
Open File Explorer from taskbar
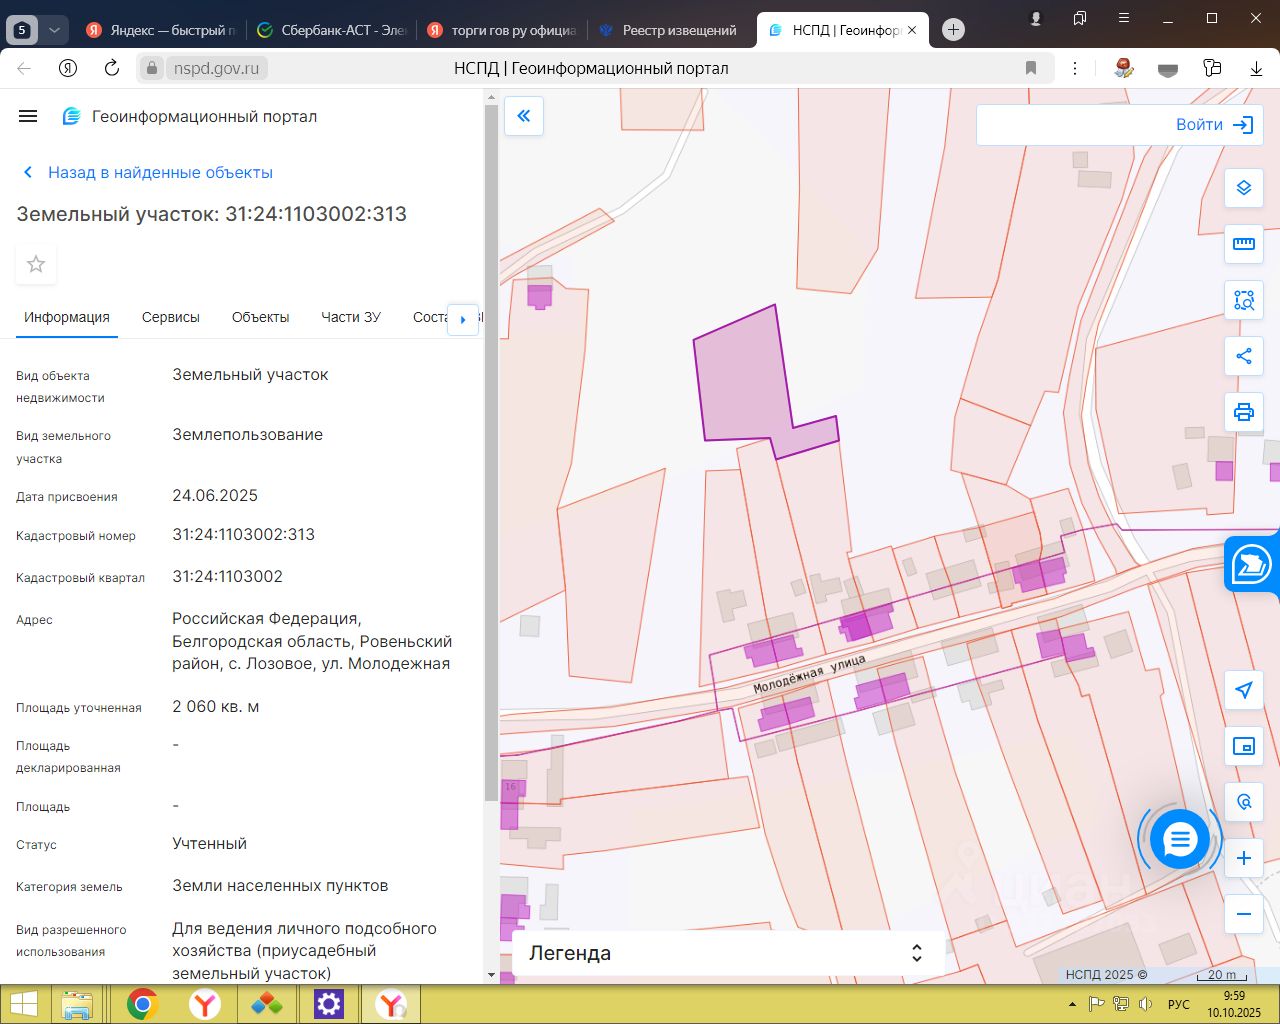click(x=78, y=1004)
